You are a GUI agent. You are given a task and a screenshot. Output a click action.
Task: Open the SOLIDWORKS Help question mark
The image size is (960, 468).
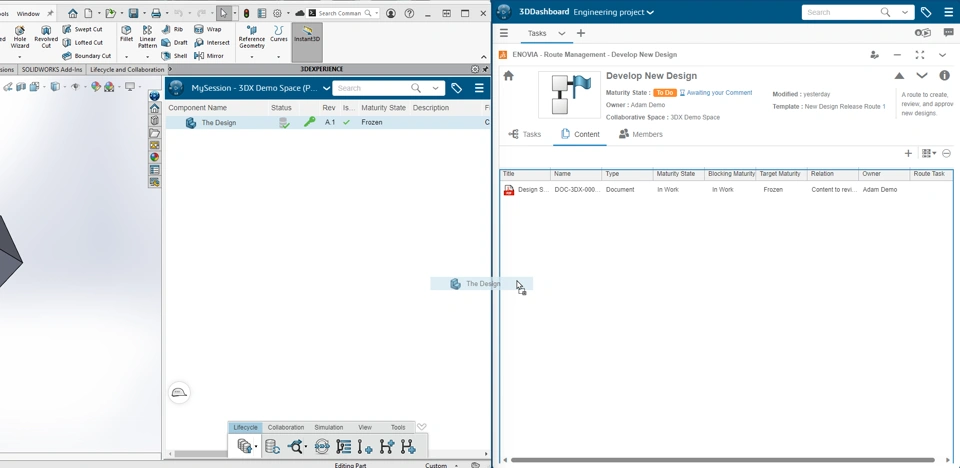pos(410,13)
